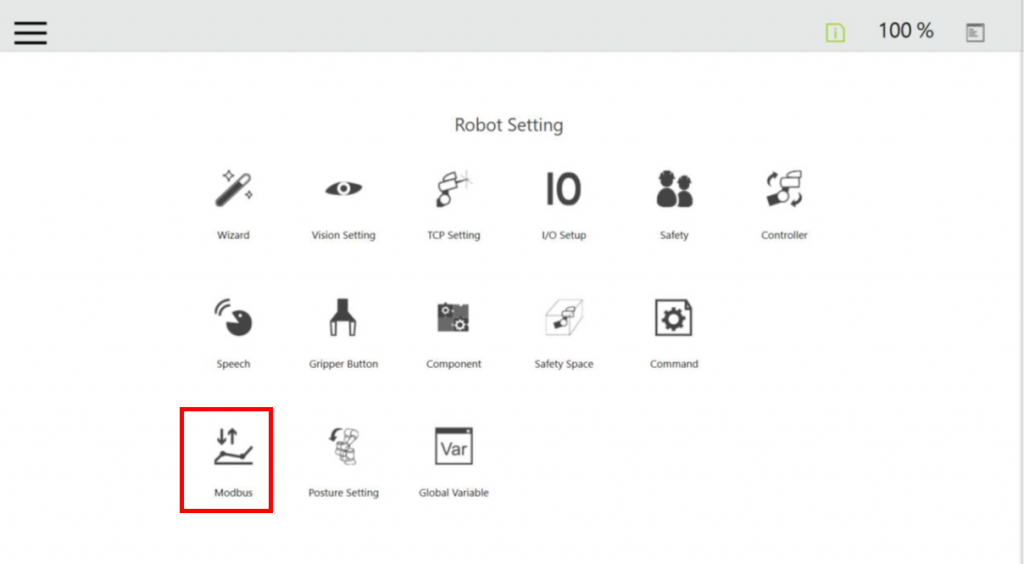Open the Safety settings

(x=674, y=189)
